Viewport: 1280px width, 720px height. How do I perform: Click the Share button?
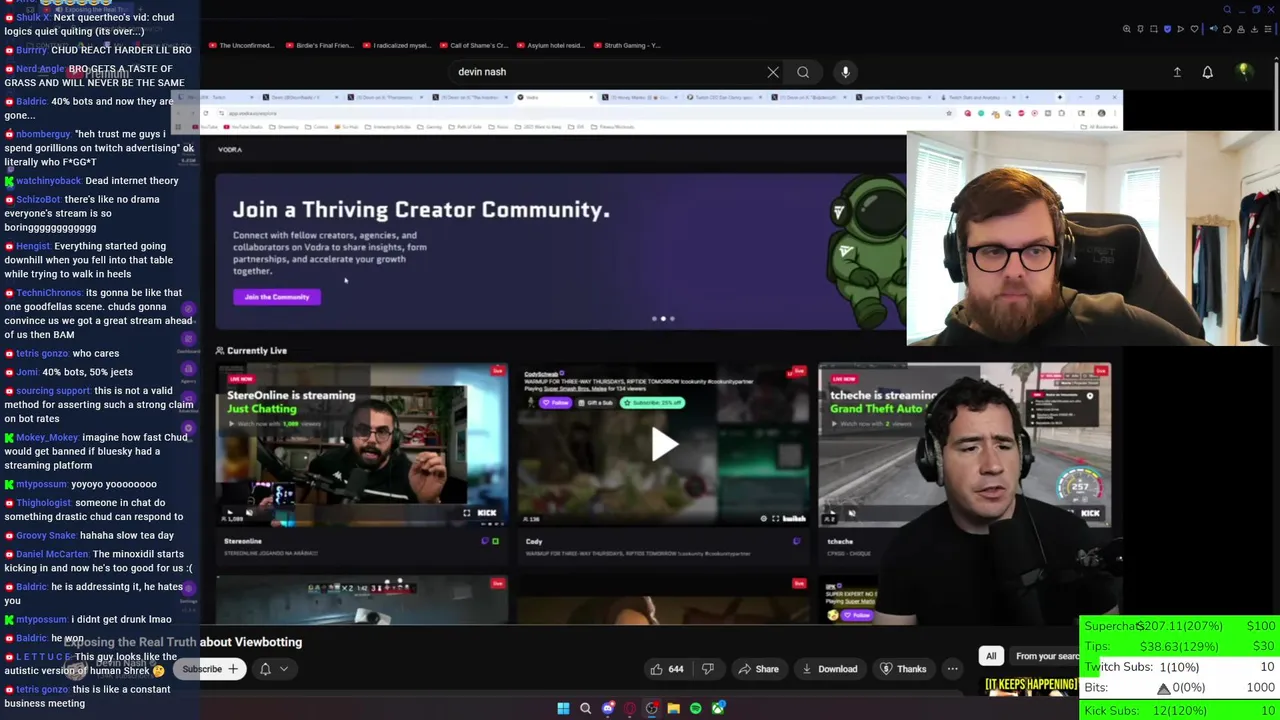tap(758, 669)
